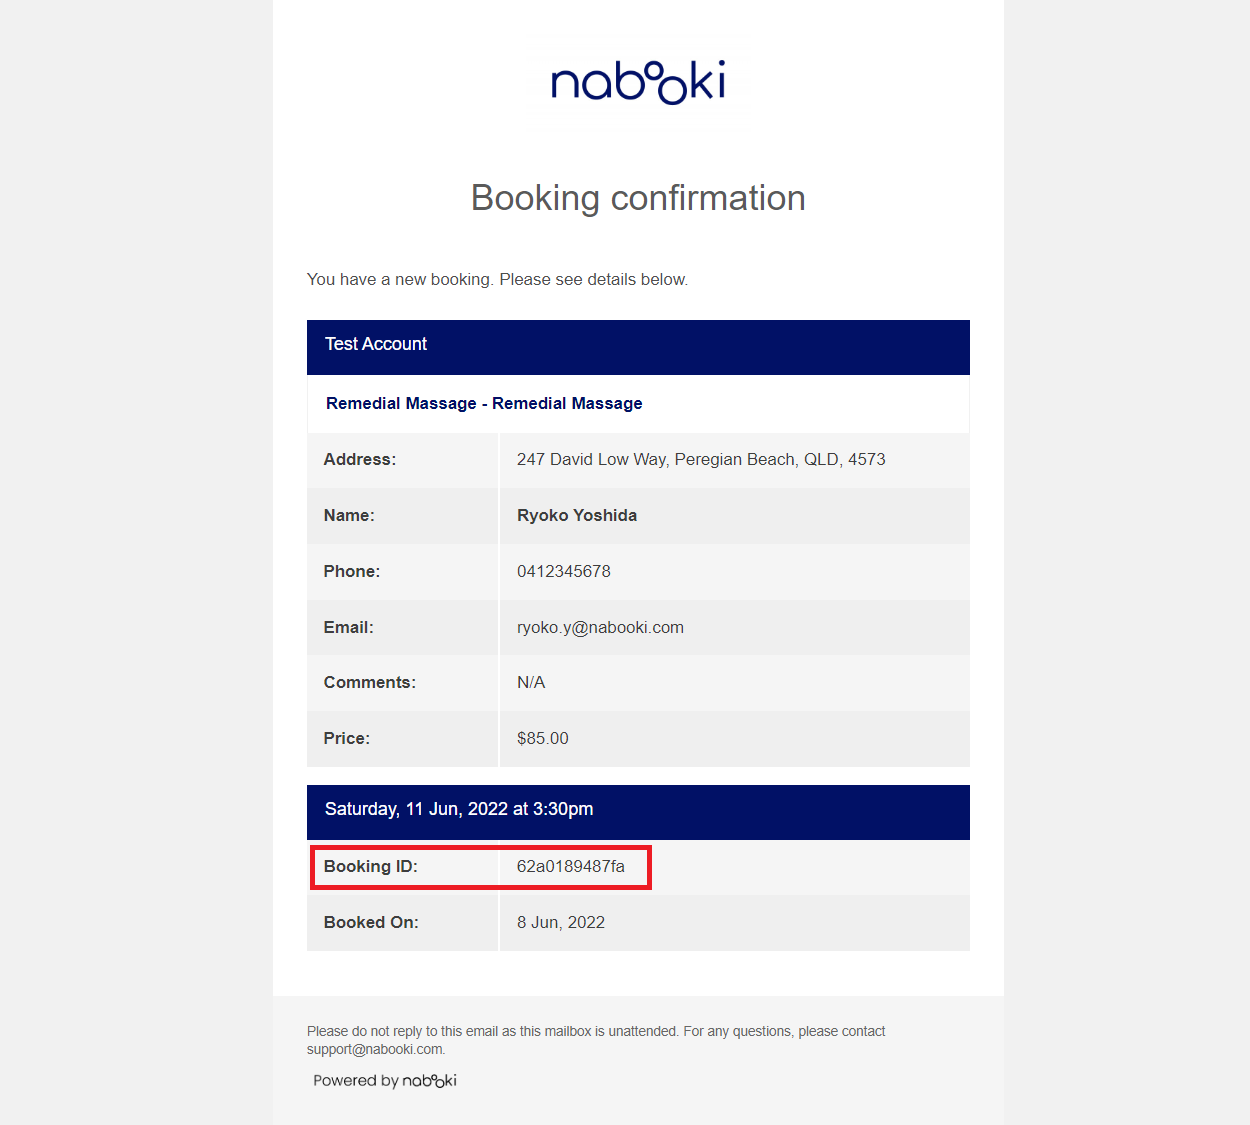Click the price value $85.00

(x=542, y=738)
